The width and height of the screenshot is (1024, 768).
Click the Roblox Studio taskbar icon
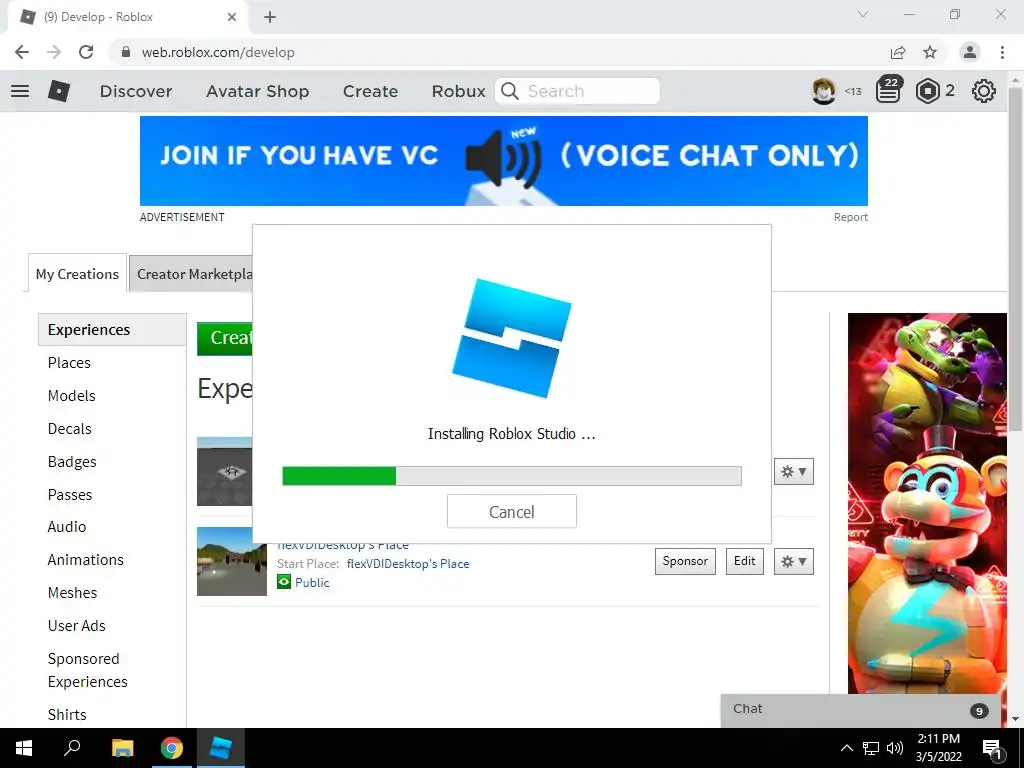221,748
